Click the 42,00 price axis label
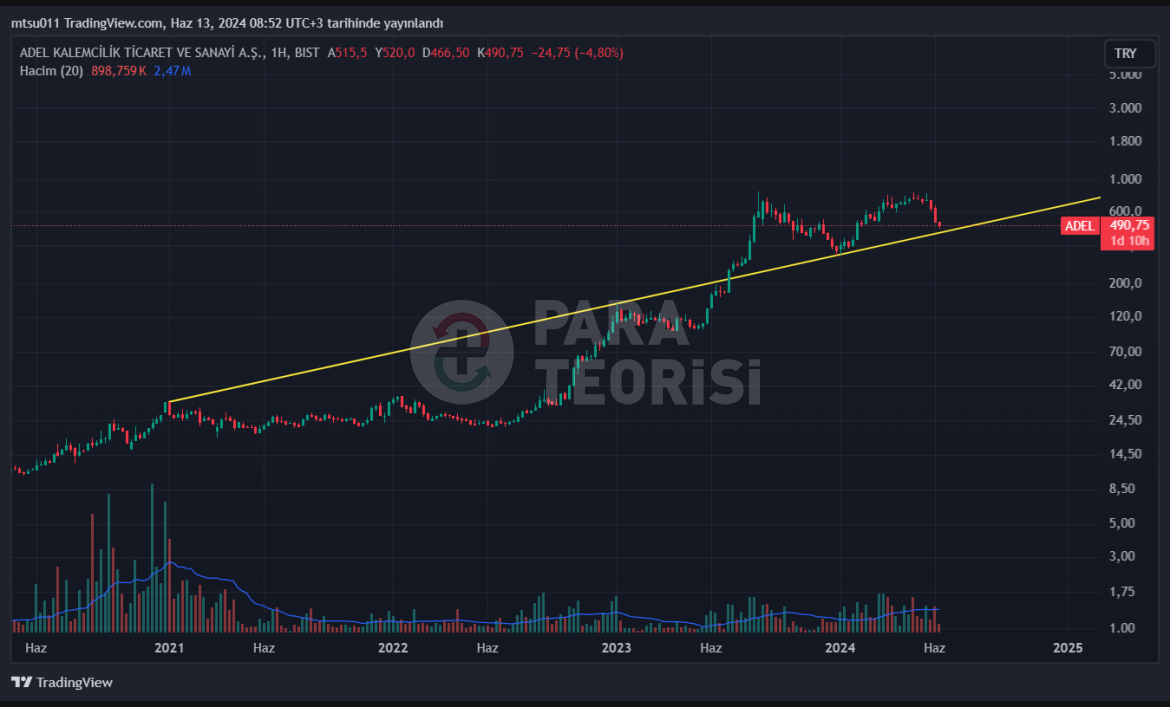The width and height of the screenshot is (1170, 707). (1125, 384)
